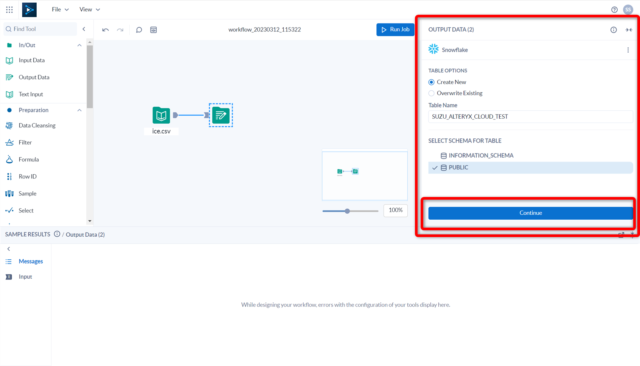Select the ice.csv input node
Screen dimensions: 640x366
click(x=161, y=115)
